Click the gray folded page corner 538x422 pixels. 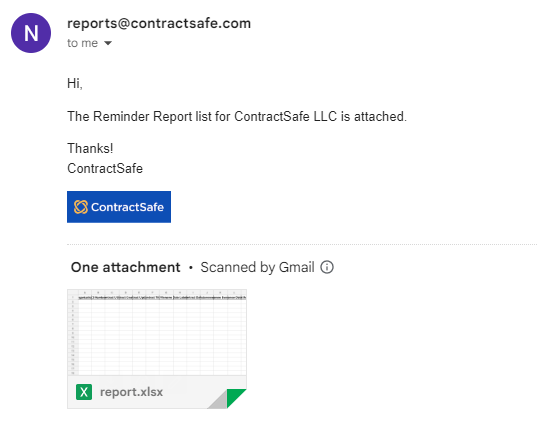[217, 400]
